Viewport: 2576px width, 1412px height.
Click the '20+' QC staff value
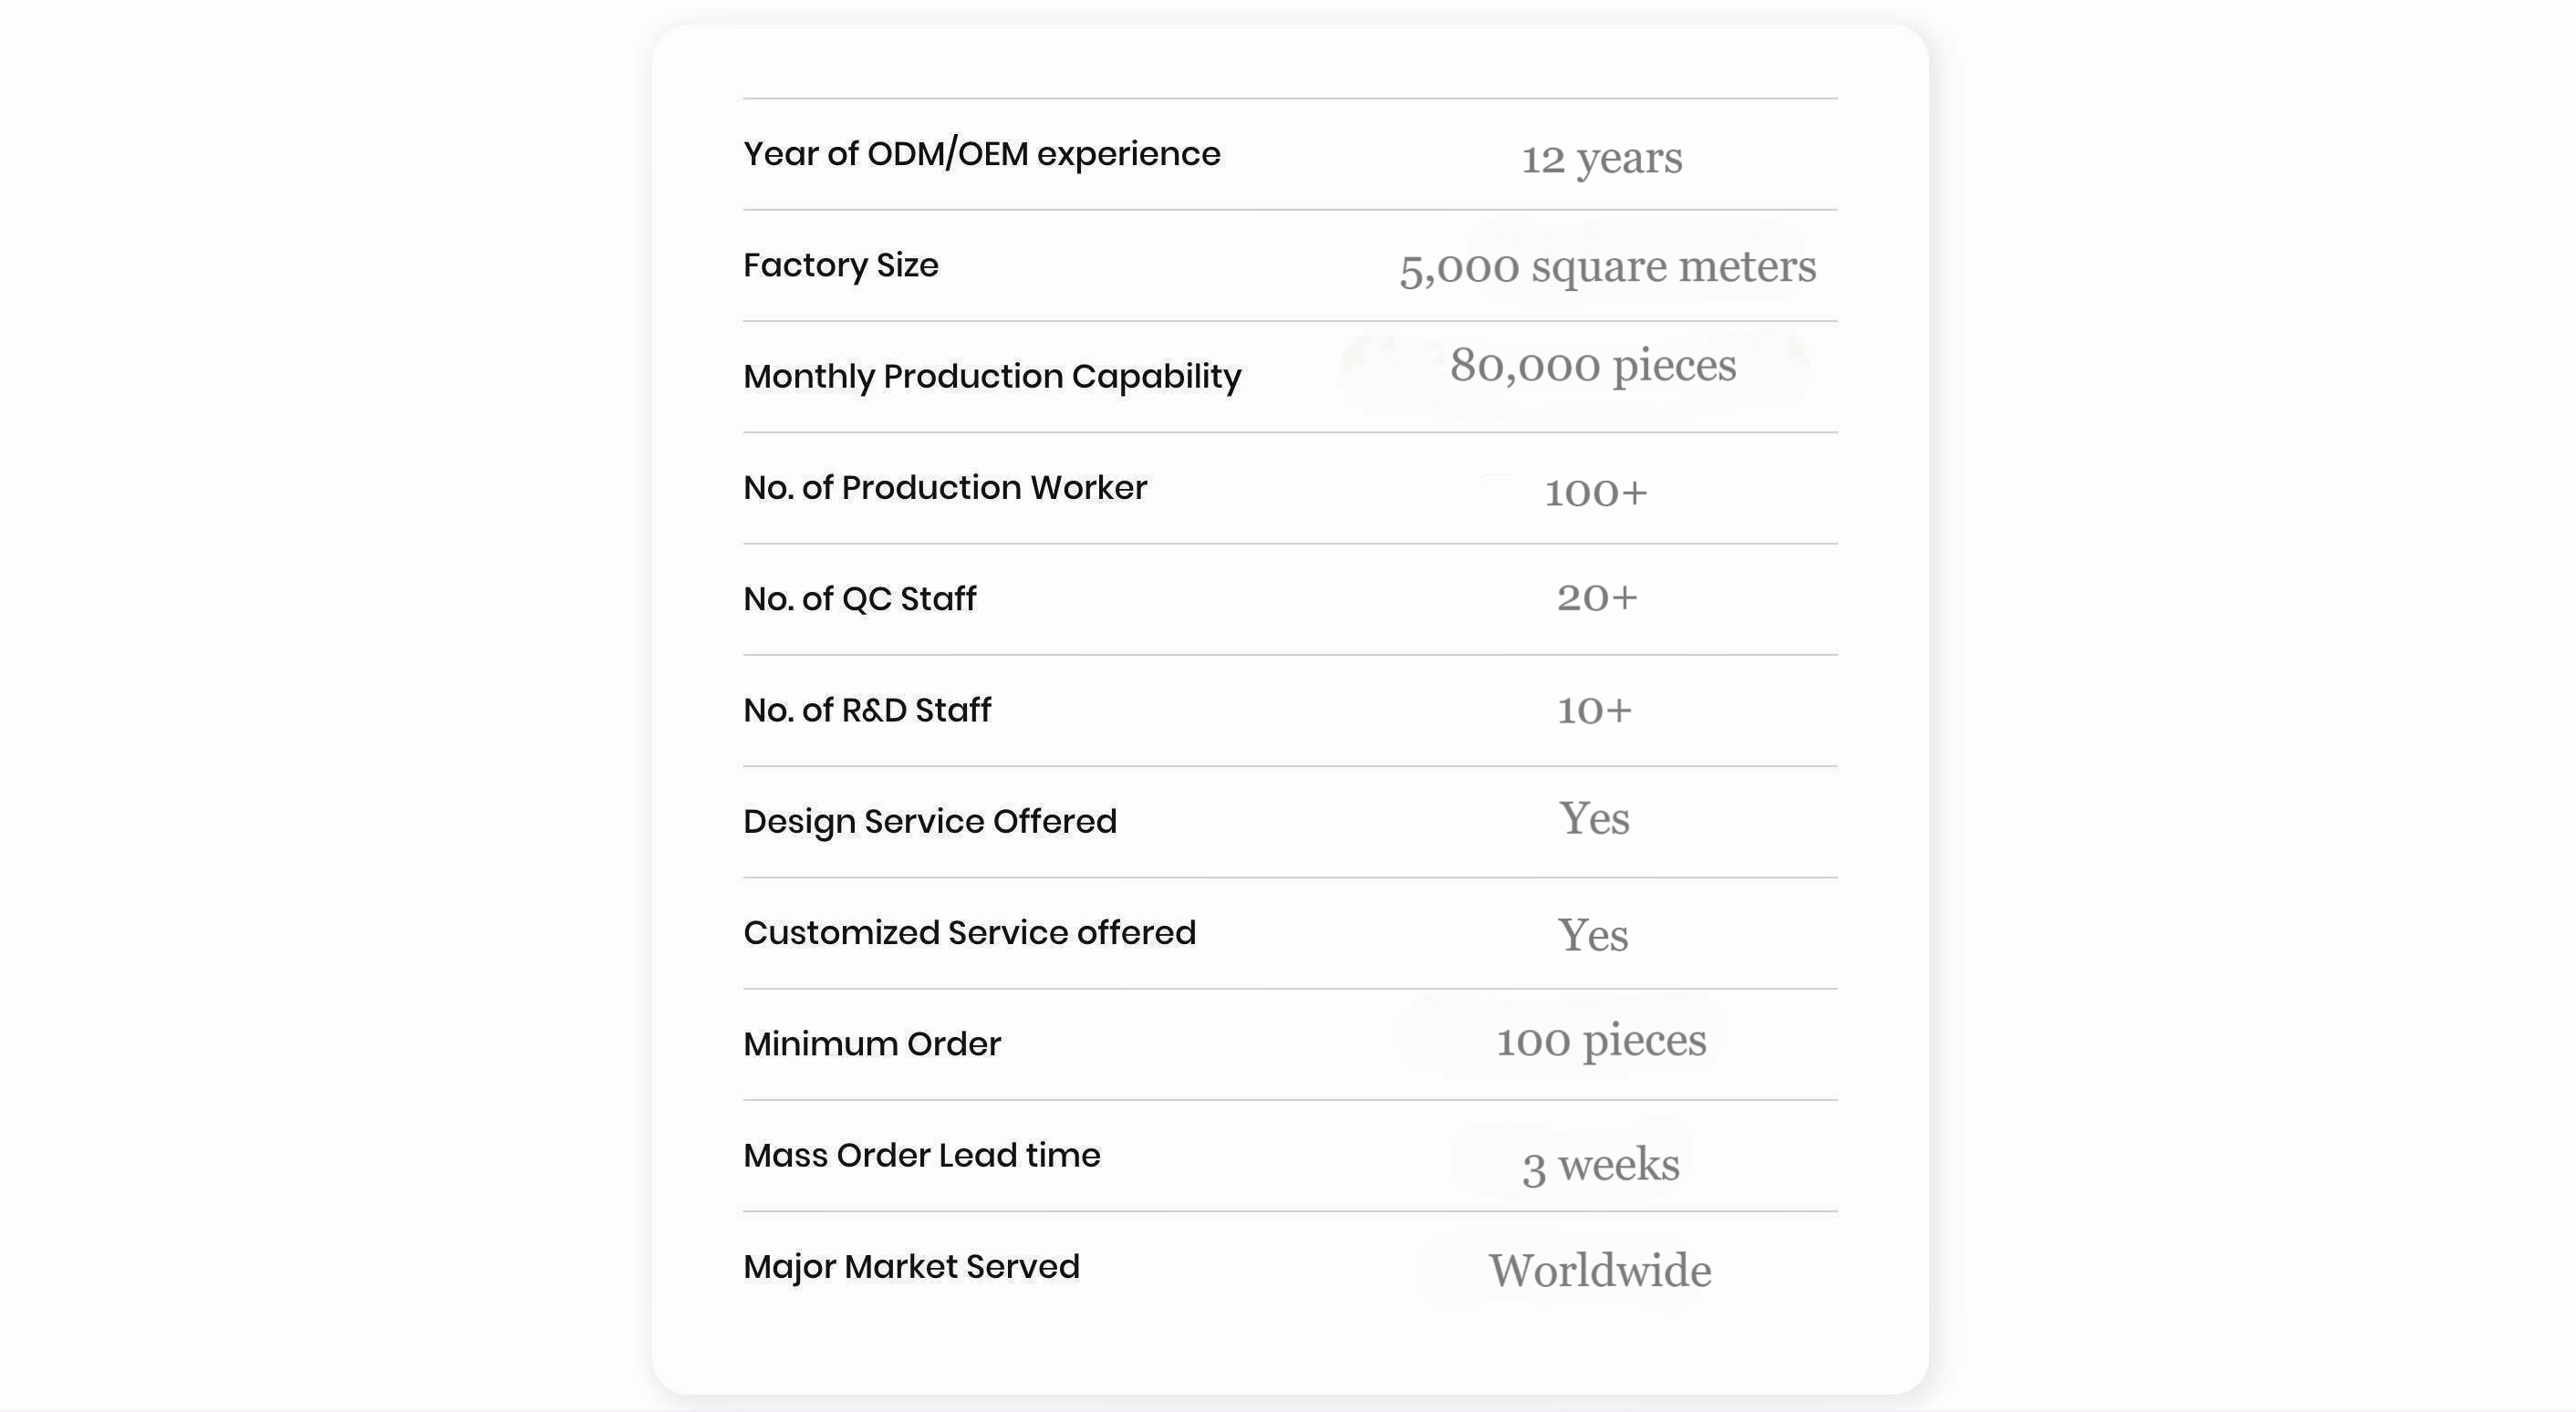click(1597, 598)
